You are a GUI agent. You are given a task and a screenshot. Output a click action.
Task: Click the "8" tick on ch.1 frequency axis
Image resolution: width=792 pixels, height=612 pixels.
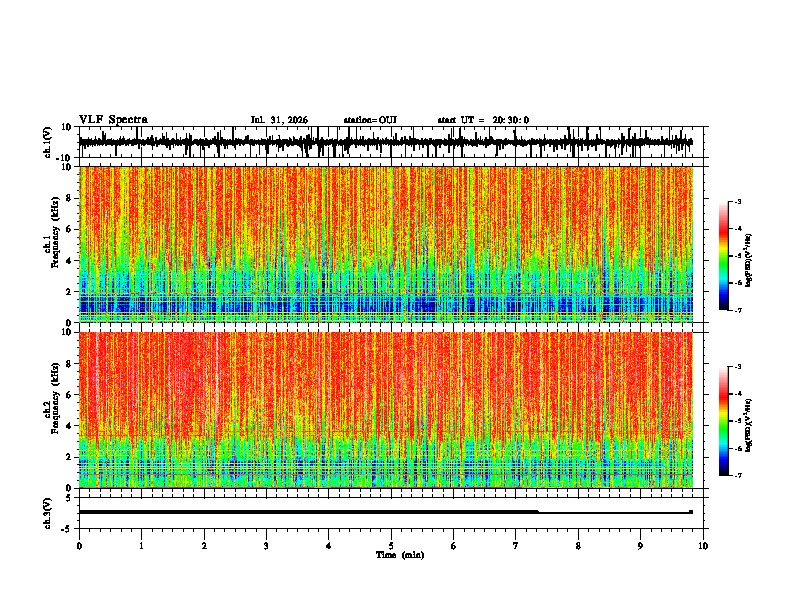point(70,198)
